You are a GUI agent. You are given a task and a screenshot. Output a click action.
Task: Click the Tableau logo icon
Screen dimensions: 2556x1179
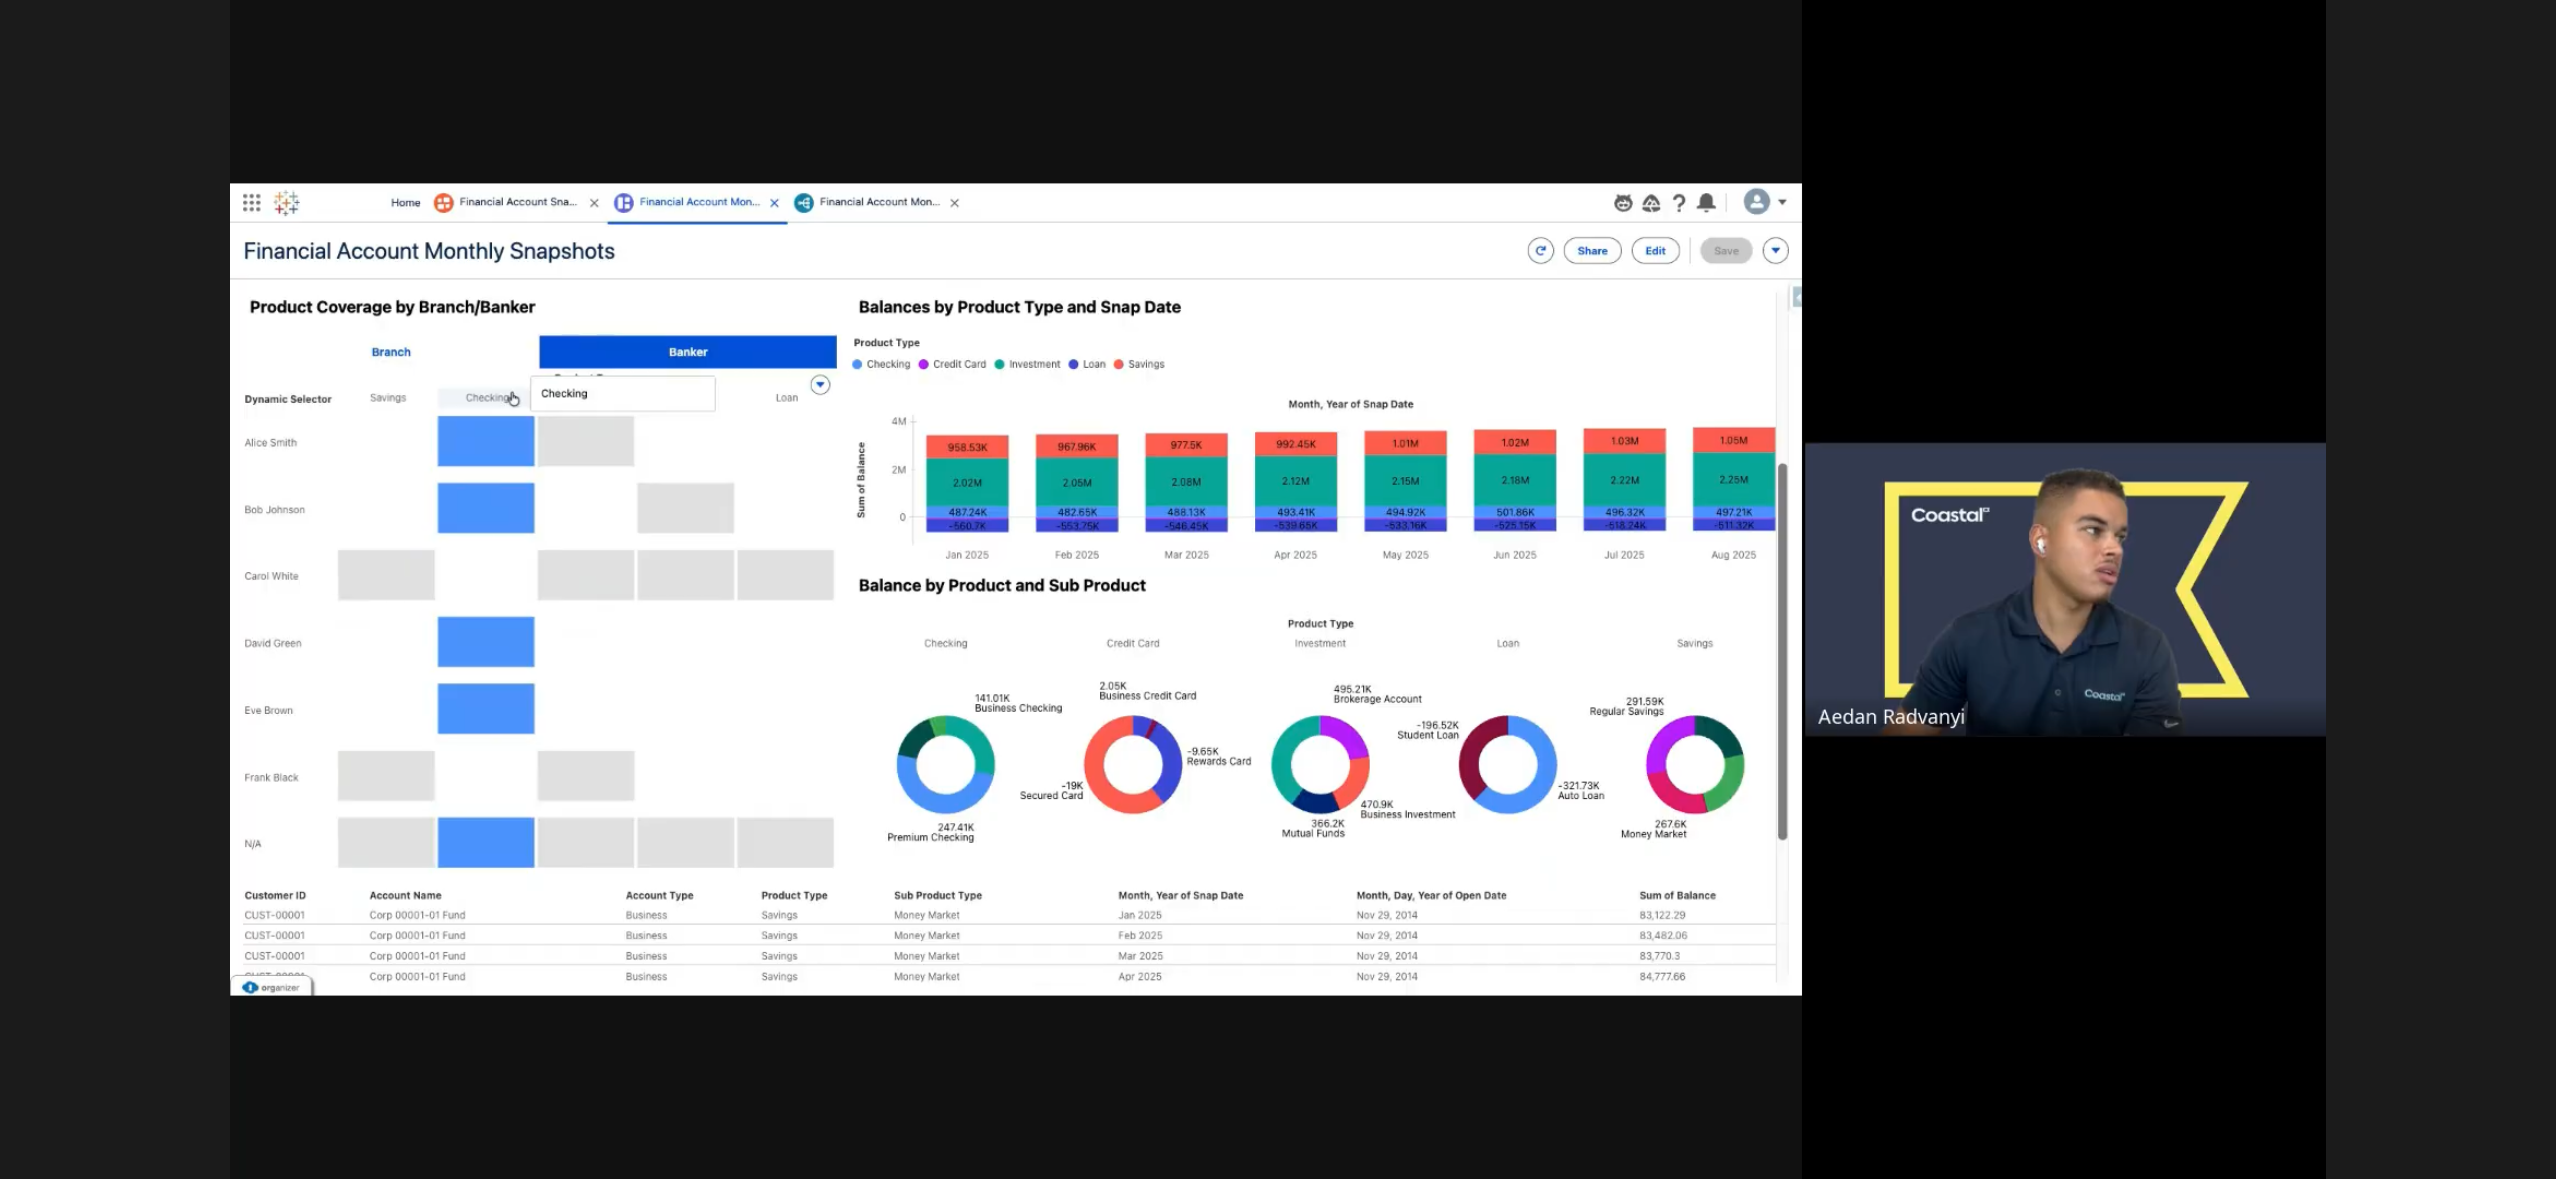[x=286, y=203]
